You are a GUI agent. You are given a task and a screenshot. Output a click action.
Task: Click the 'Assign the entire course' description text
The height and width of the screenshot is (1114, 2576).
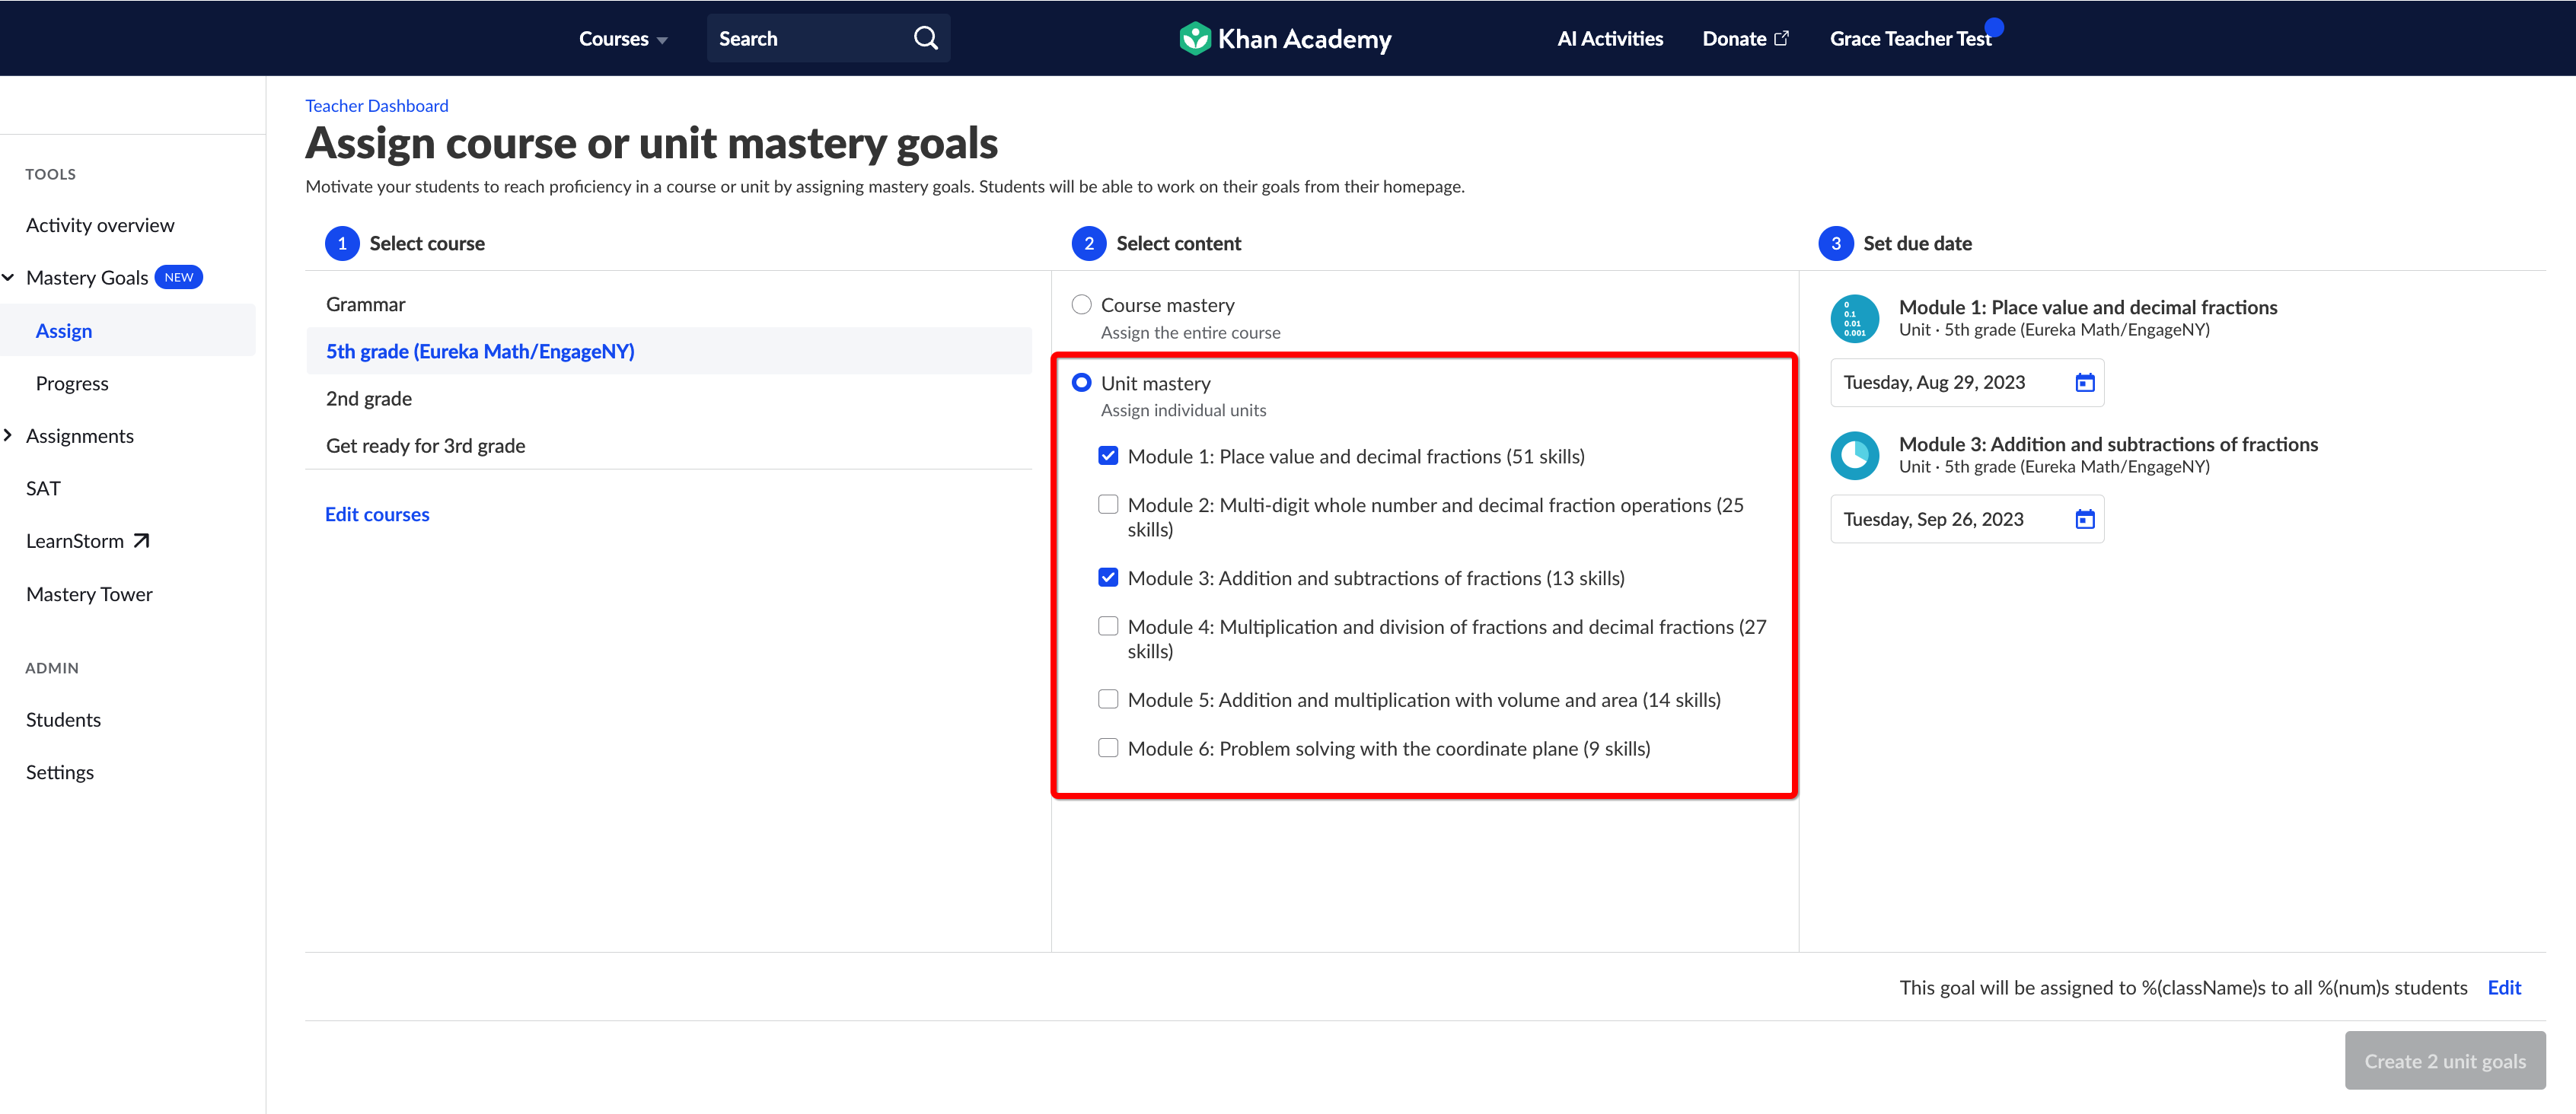pos(1190,333)
